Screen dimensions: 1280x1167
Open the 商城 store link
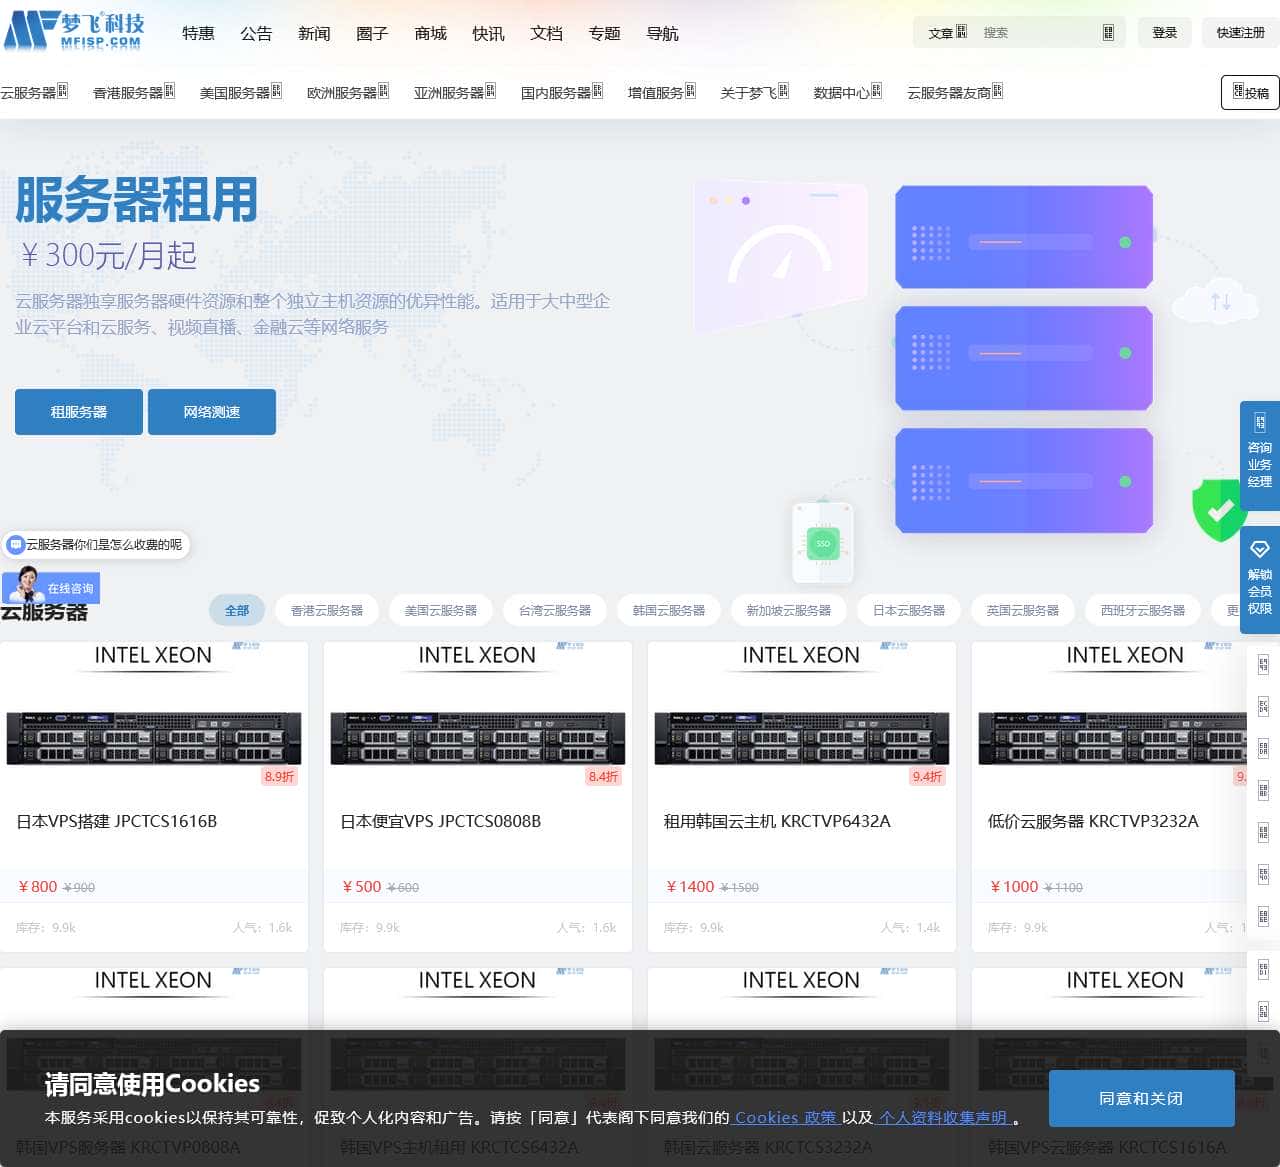430,33
